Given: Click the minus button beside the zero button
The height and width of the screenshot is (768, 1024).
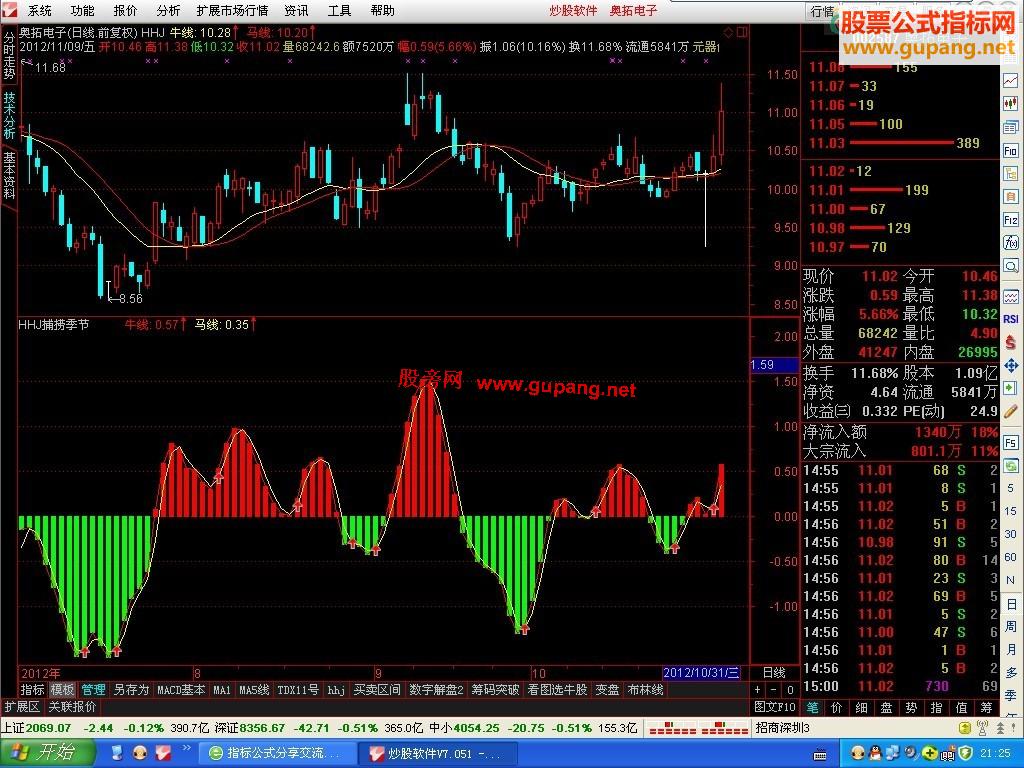Looking at the screenshot, I should [774, 690].
